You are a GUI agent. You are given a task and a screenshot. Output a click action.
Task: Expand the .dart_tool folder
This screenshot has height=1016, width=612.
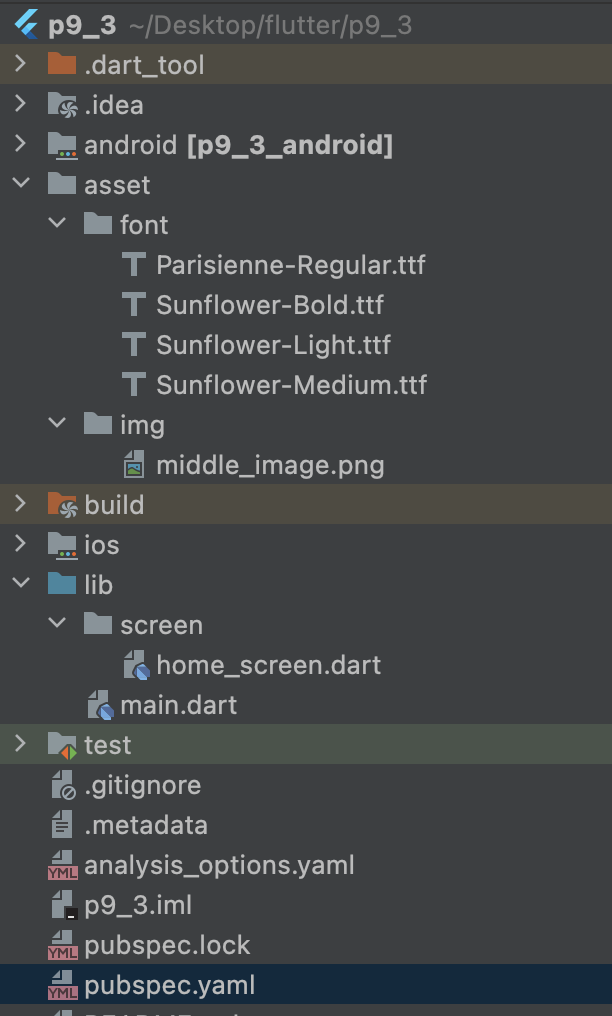[x=20, y=65]
